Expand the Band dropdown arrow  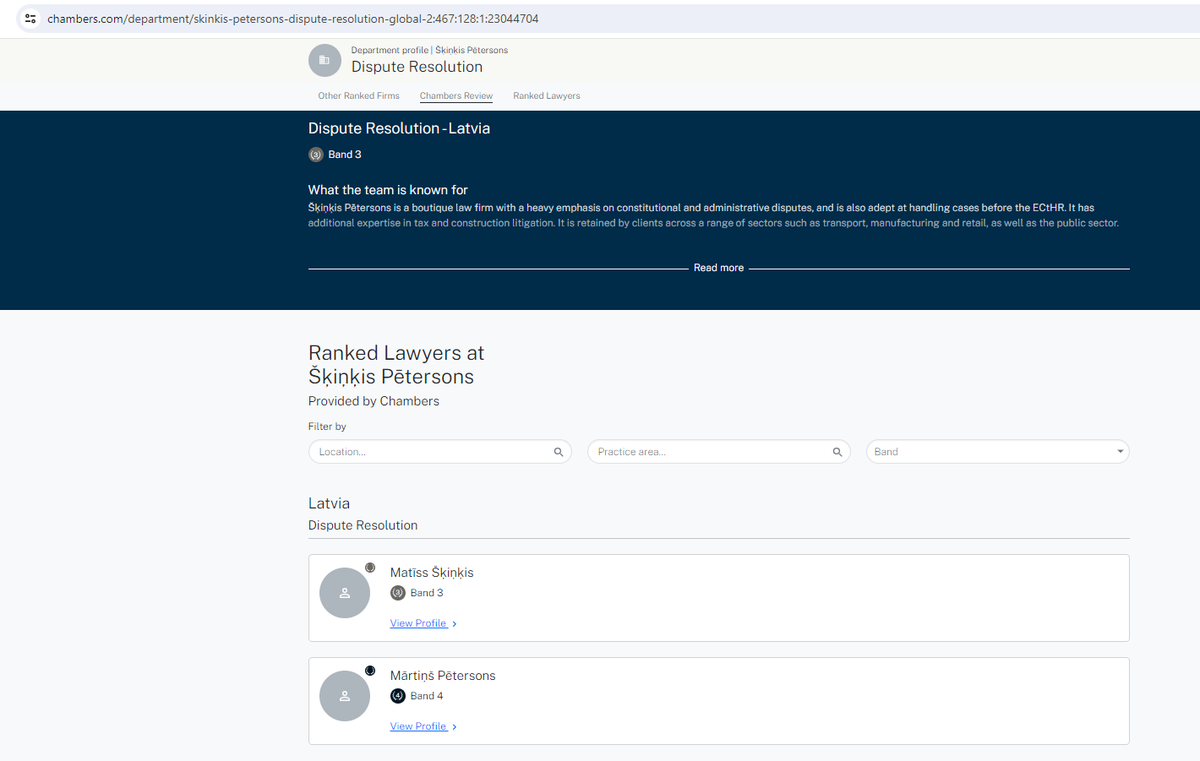1119,452
